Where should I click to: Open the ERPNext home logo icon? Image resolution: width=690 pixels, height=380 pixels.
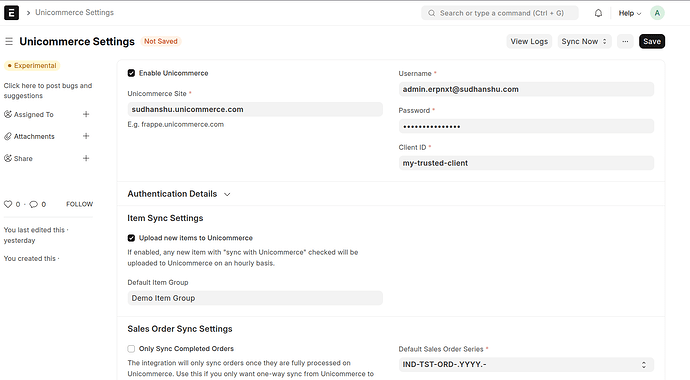(11, 13)
